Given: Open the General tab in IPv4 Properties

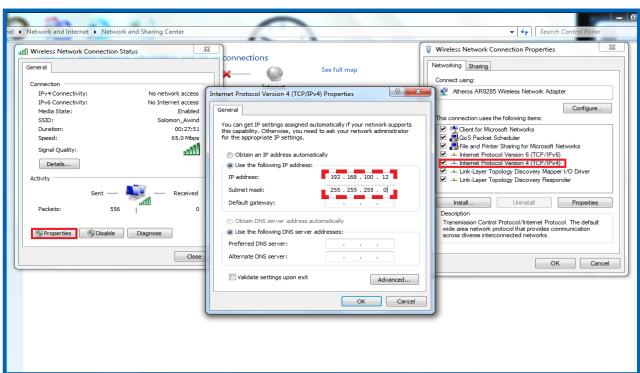Looking at the screenshot, I should click(x=228, y=110).
